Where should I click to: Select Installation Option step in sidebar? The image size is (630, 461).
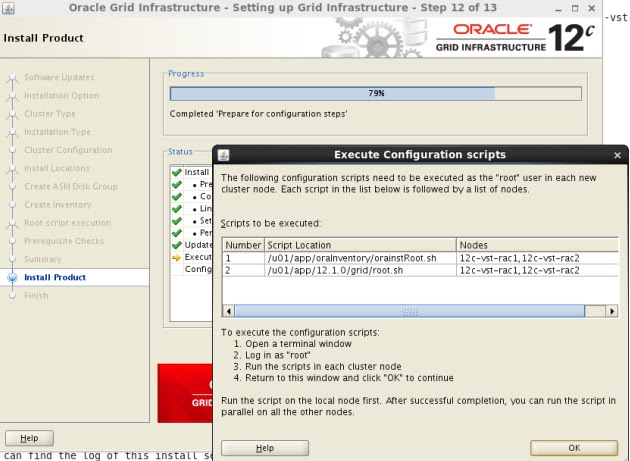61,95
